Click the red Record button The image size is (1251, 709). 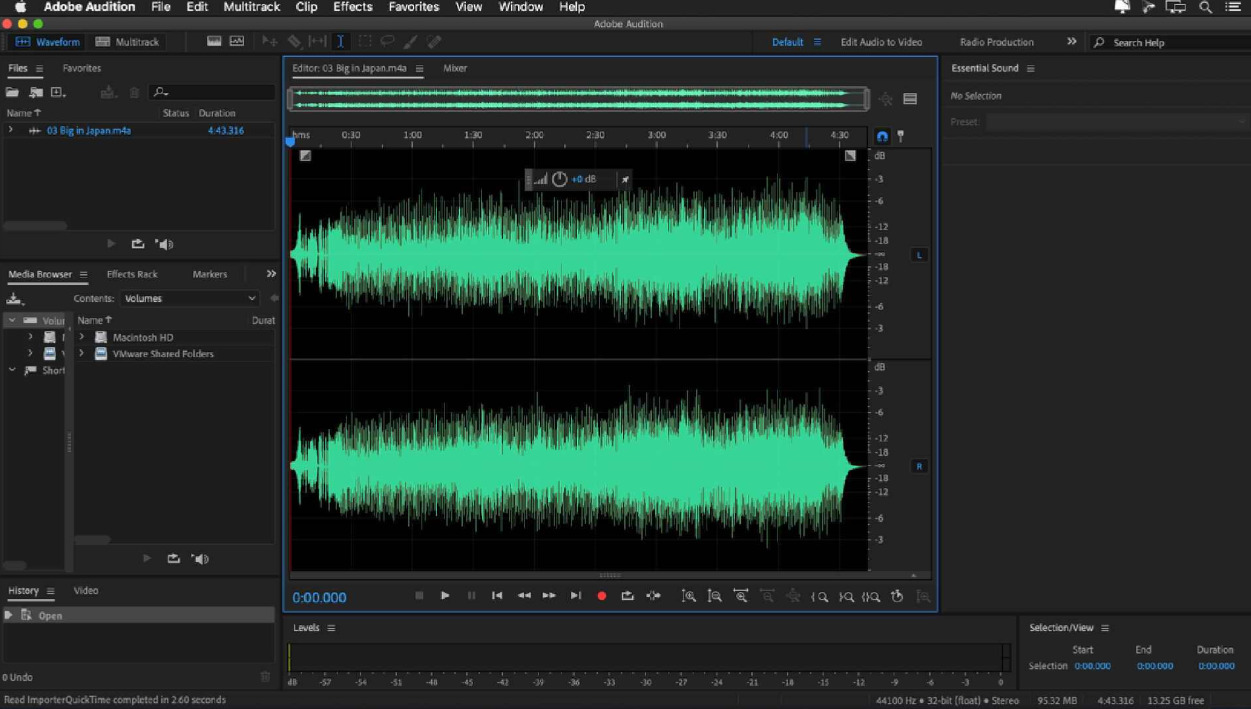[602, 595]
